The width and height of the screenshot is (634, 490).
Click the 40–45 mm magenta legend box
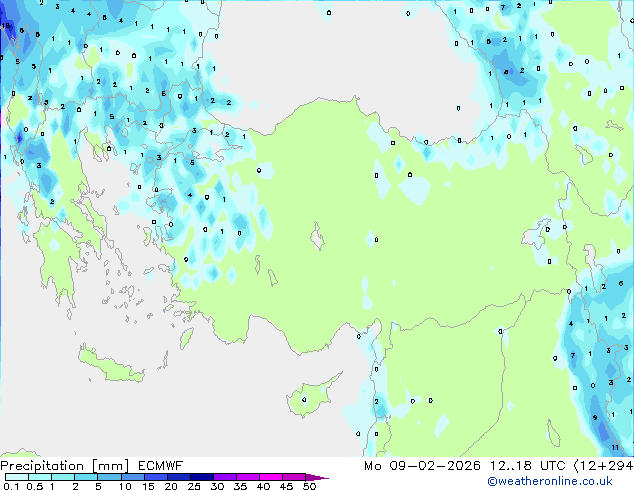point(271,477)
